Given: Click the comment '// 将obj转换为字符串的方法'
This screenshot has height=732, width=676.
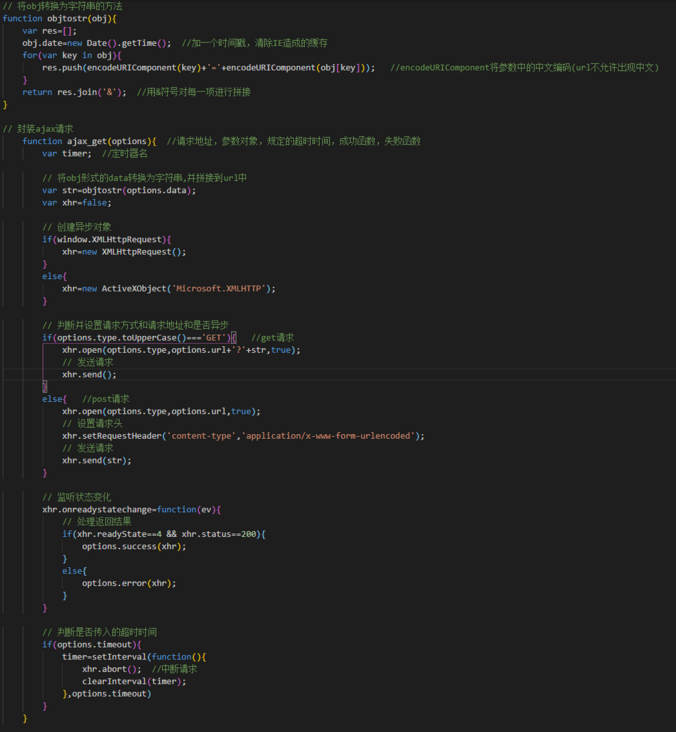Looking at the screenshot, I should [63, 6].
